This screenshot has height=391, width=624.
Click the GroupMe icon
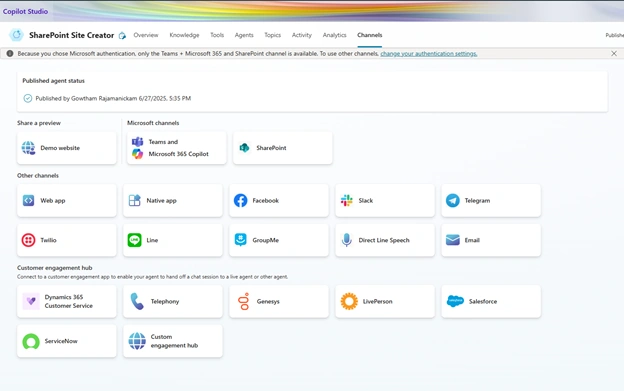click(x=240, y=240)
